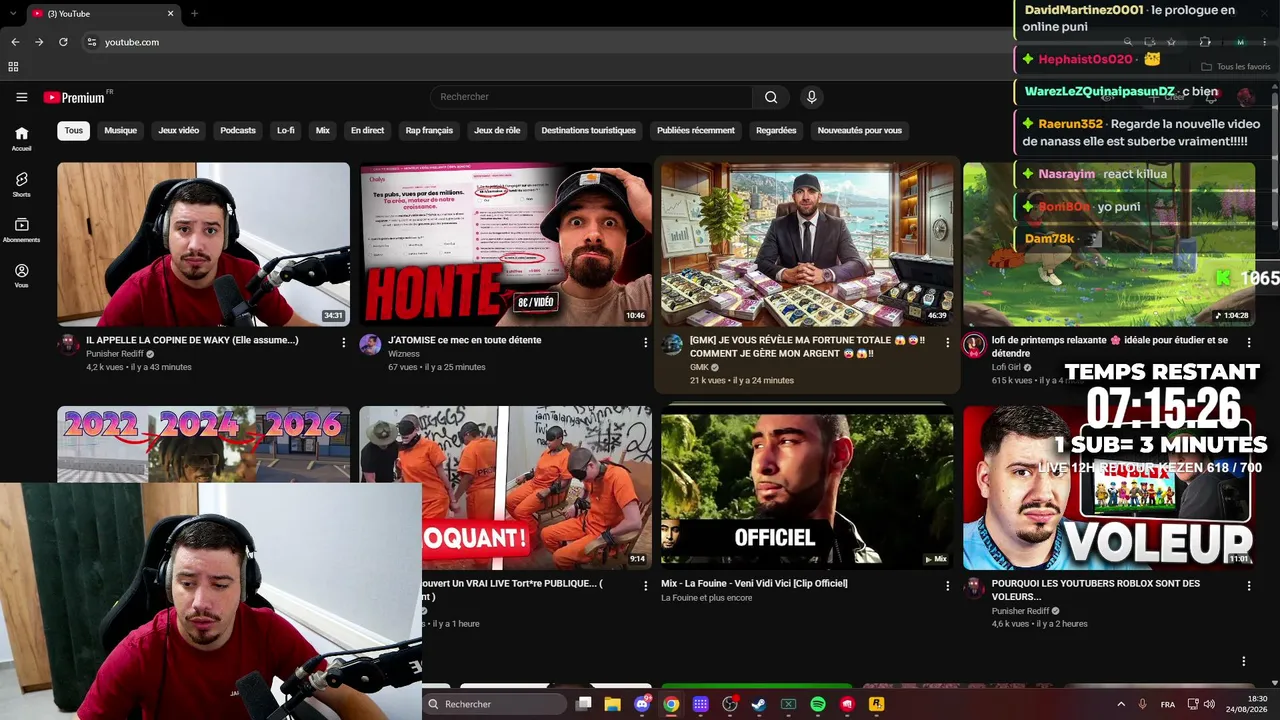The width and height of the screenshot is (1280, 720).
Task: Launch Rockstar Games Launcher from the taskbar
Action: (x=876, y=704)
